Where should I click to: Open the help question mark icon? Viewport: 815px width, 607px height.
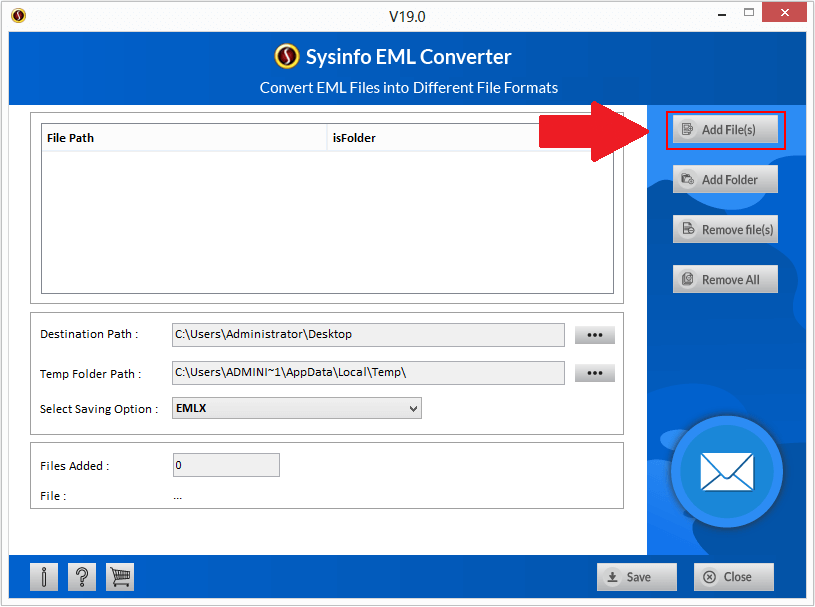82,577
